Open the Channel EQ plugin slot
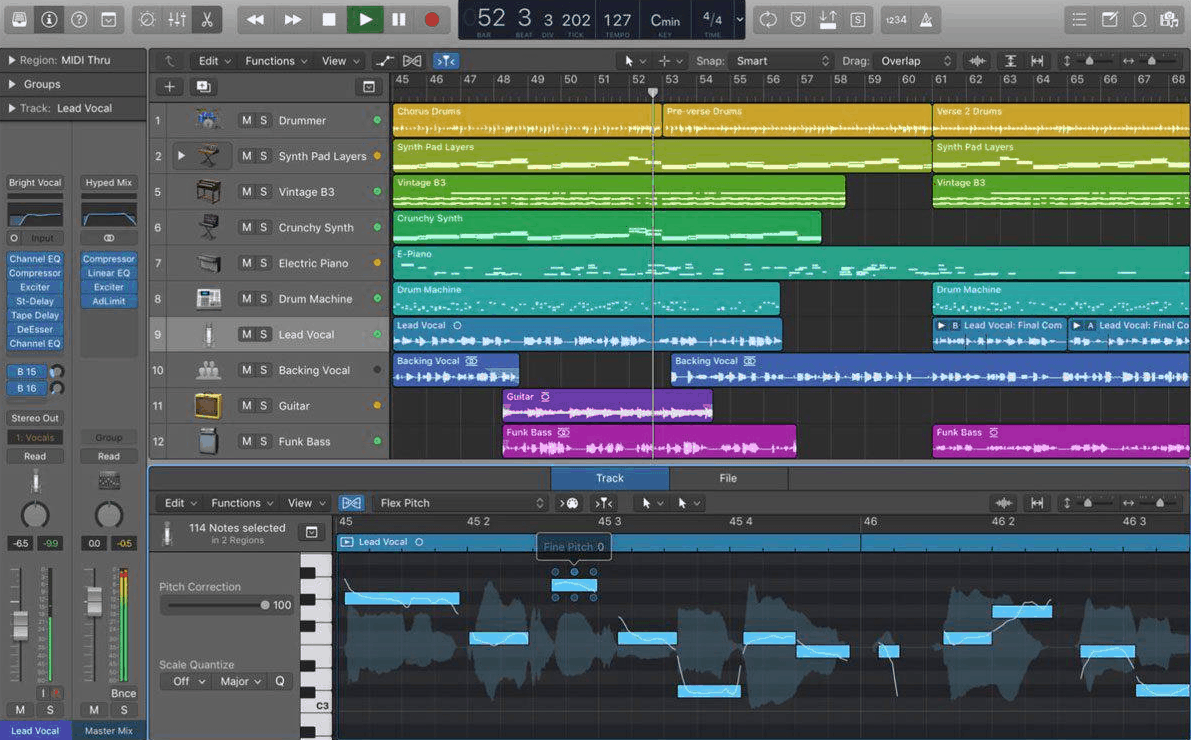Image resolution: width=1191 pixels, height=740 pixels. tap(35, 258)
